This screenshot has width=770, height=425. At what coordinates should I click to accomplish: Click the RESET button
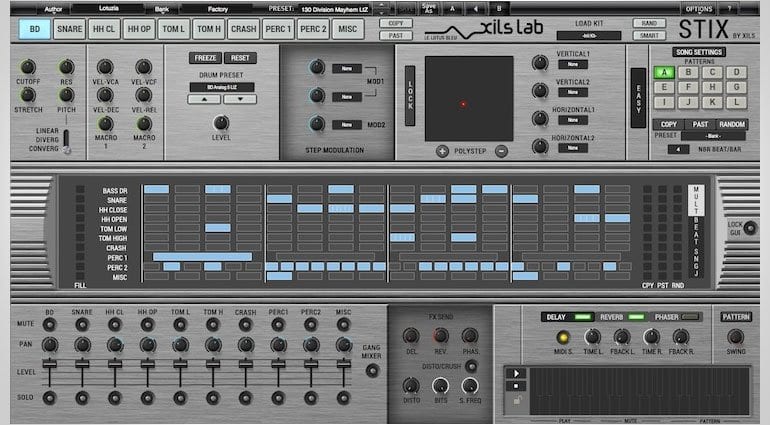tap(240, 58)
